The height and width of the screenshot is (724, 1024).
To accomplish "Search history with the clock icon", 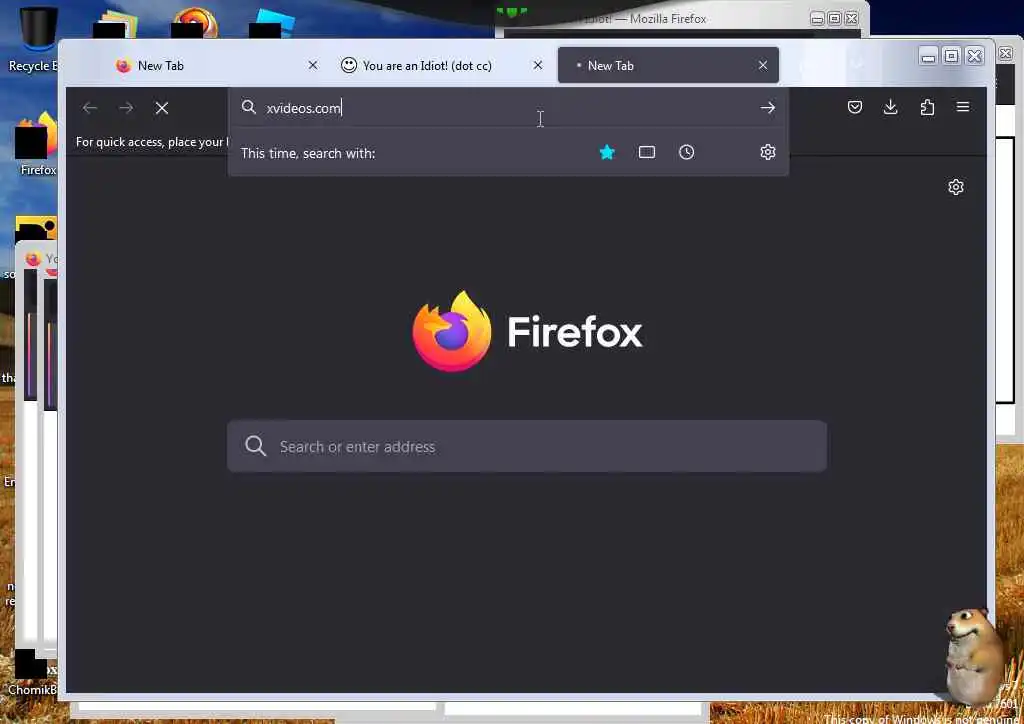I will (686, 152).
